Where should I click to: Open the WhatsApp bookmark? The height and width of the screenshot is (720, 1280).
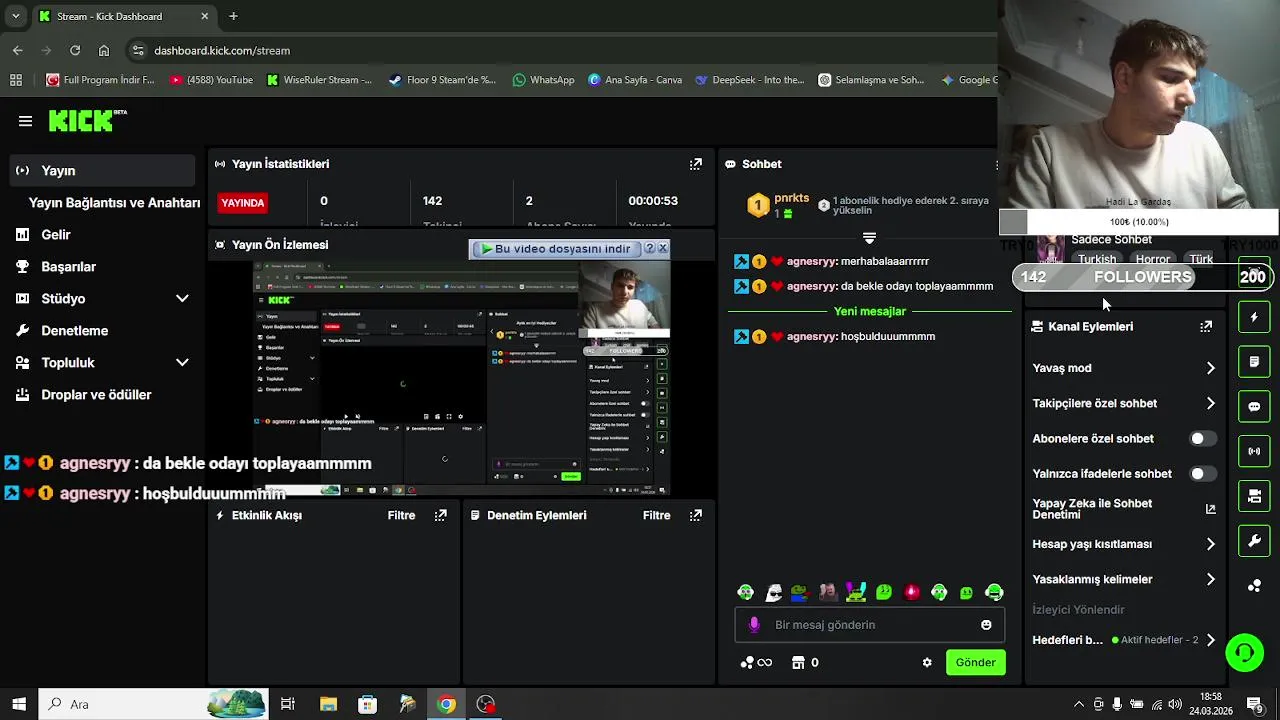click(x=543, y=80)
